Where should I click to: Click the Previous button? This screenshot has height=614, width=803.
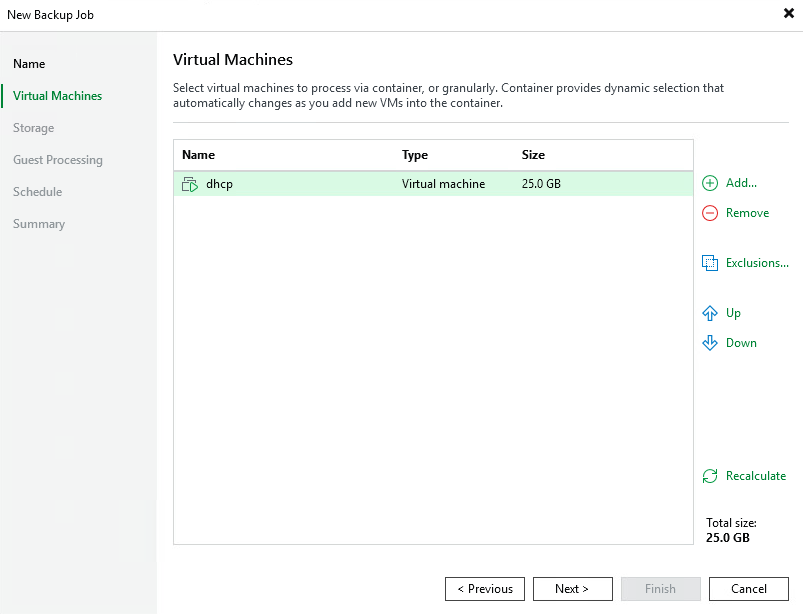pyautogui.click(x=484, y=588)
